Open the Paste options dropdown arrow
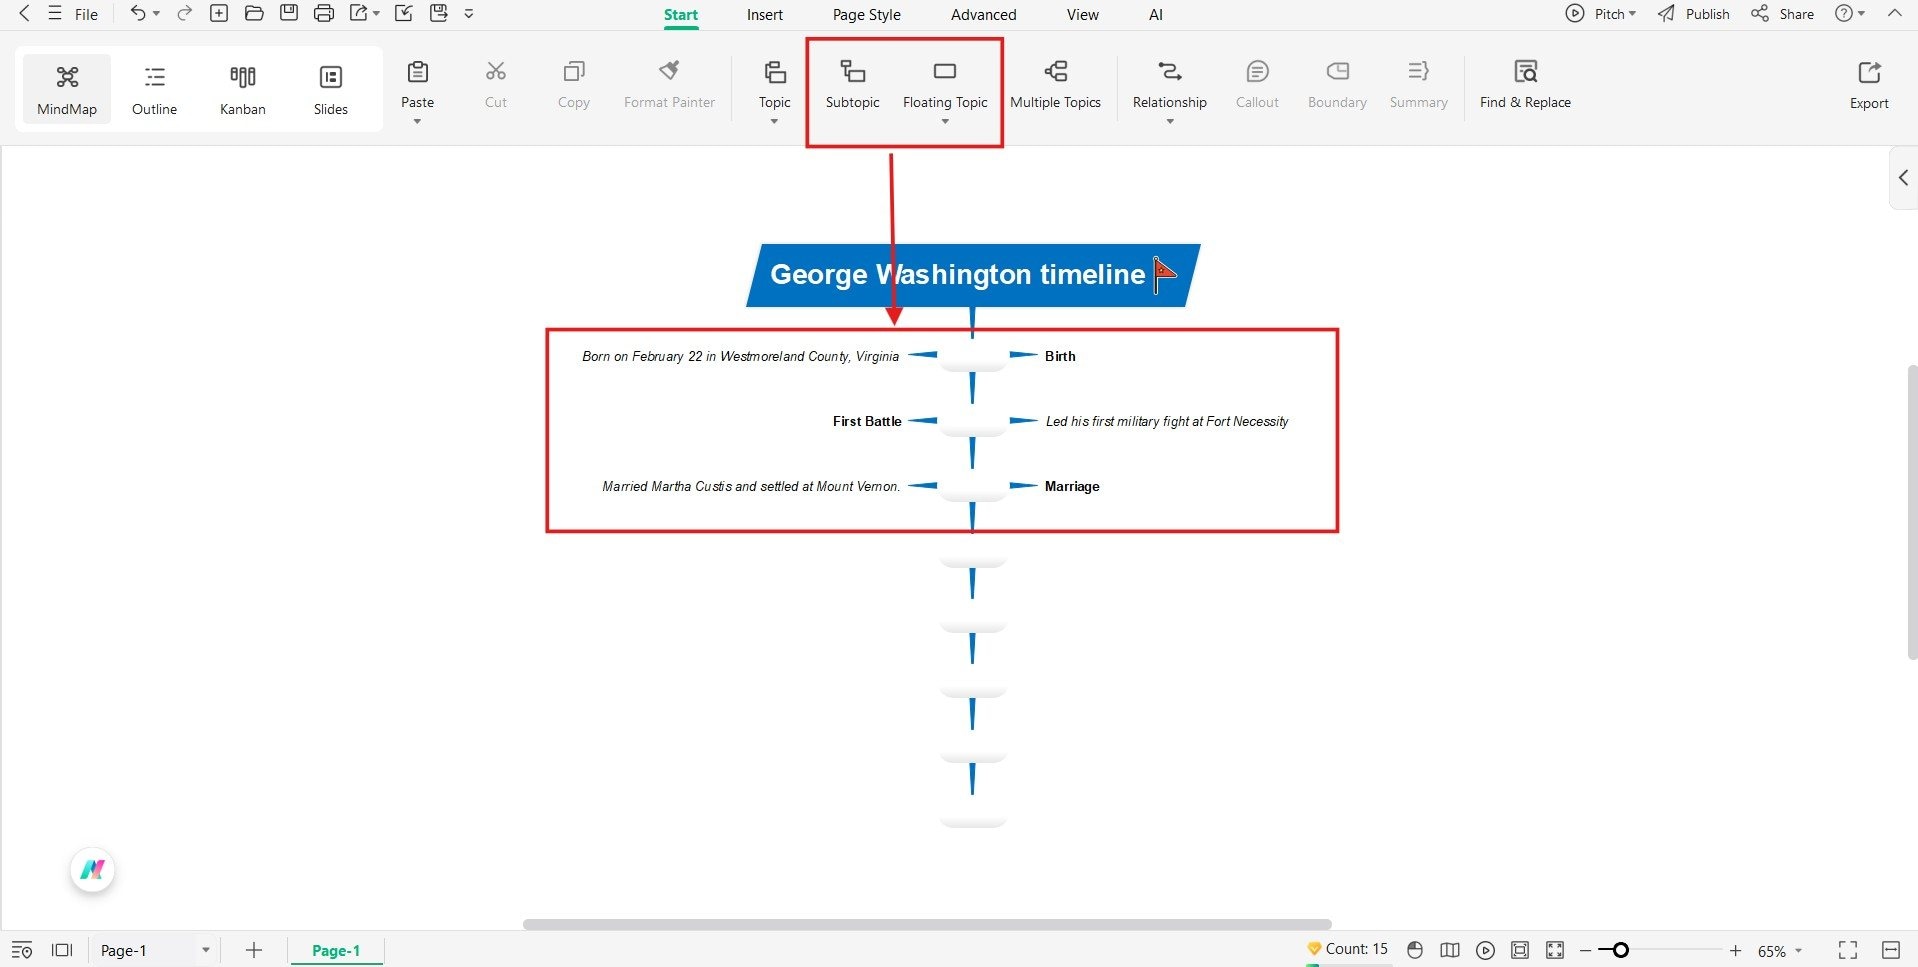This screenshot has height=967, width=1918. tap(417, 122)
